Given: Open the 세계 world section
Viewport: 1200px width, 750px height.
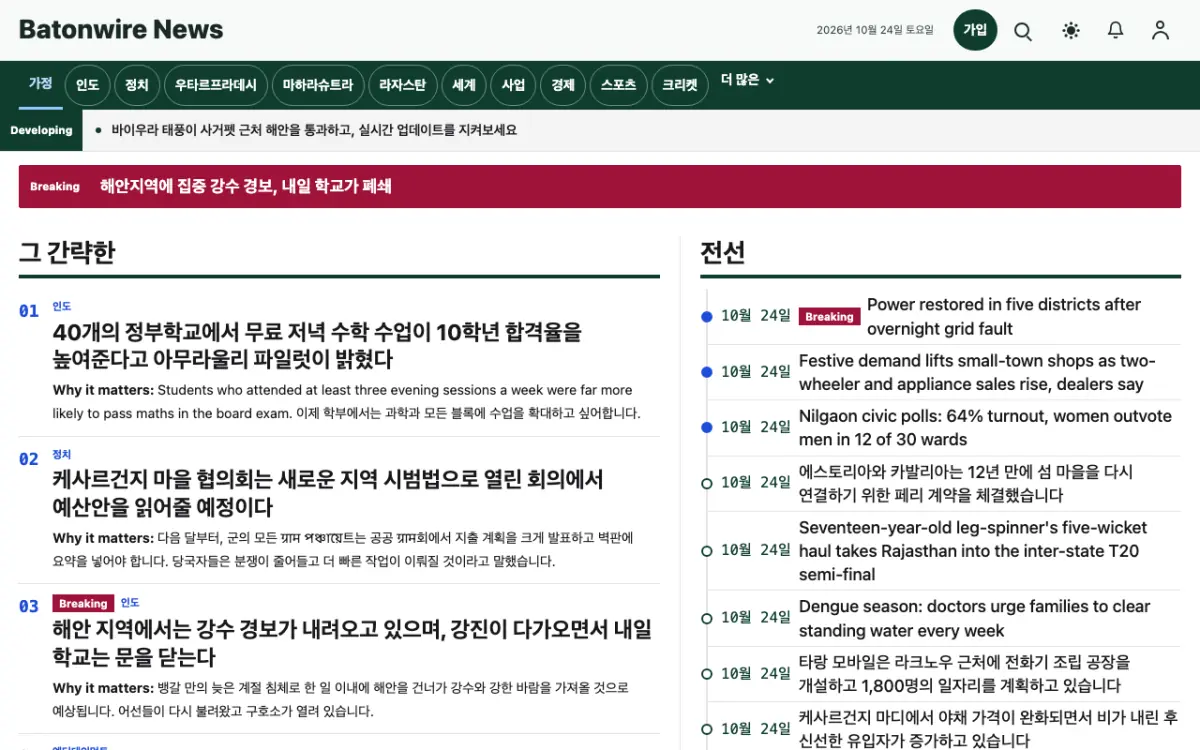Looking at the screenshot, I should click(464, 86).
